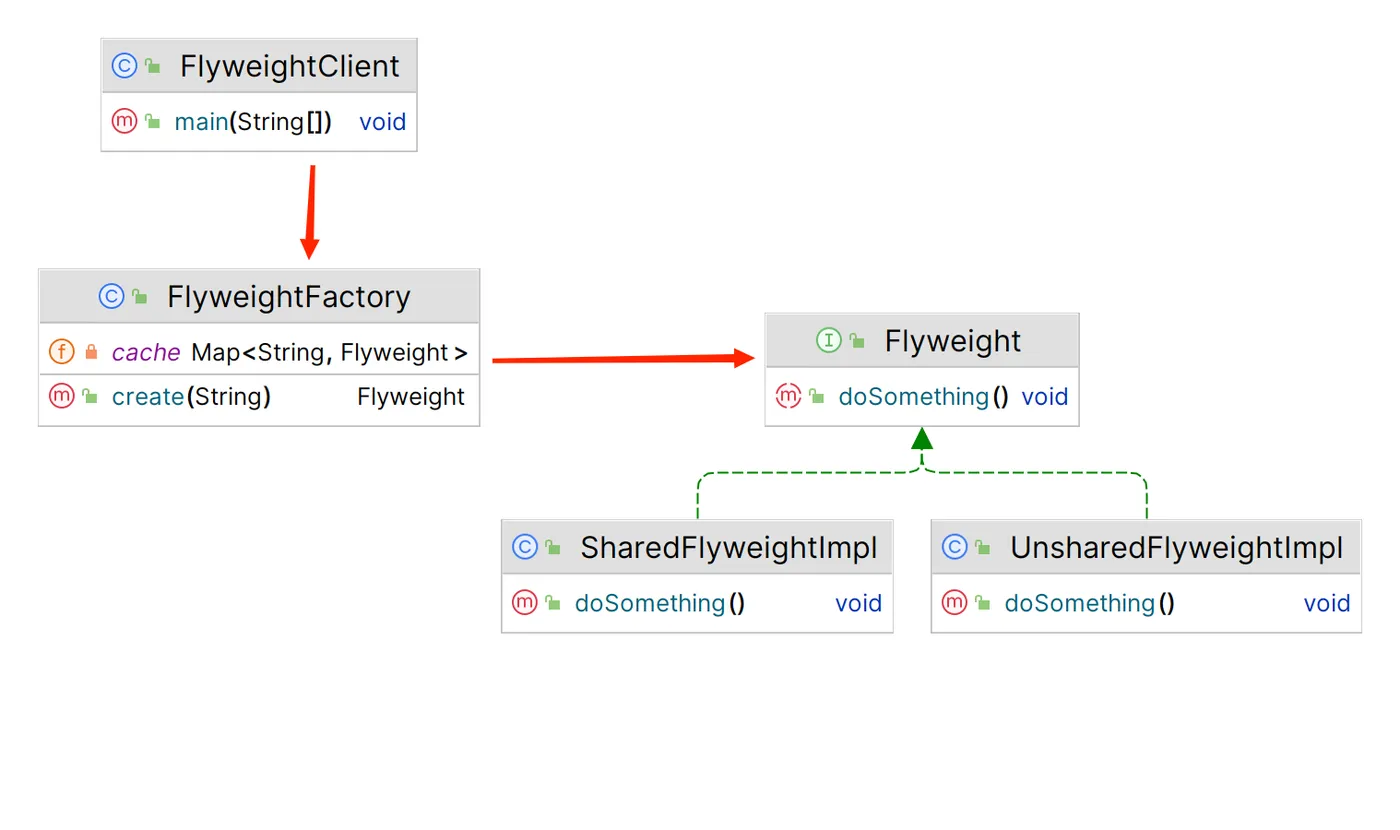
Task: Click the public lock icon in Flyweight interface row
Action: click(x=817, y=397)
